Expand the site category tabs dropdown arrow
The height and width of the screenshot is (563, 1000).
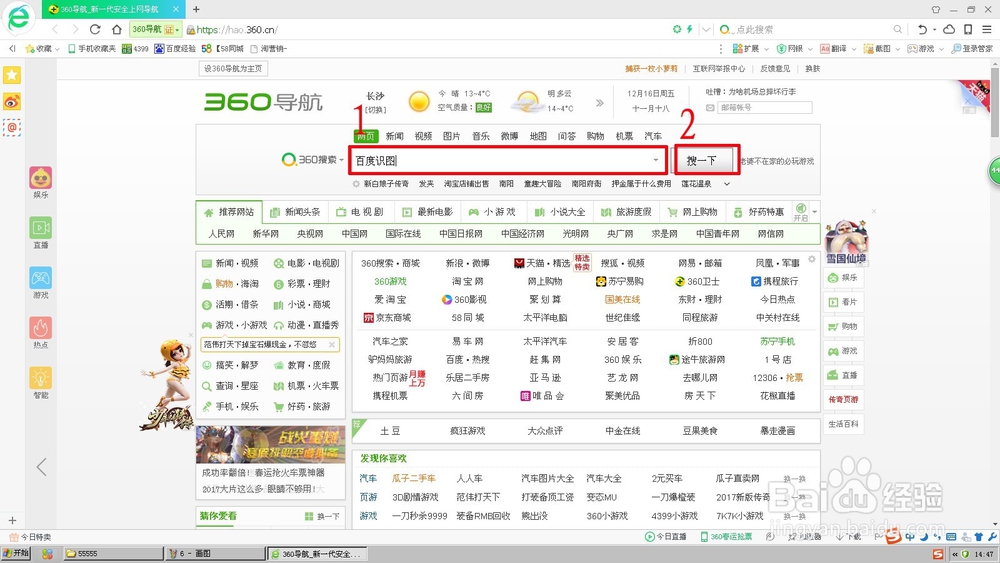[814, 212]
